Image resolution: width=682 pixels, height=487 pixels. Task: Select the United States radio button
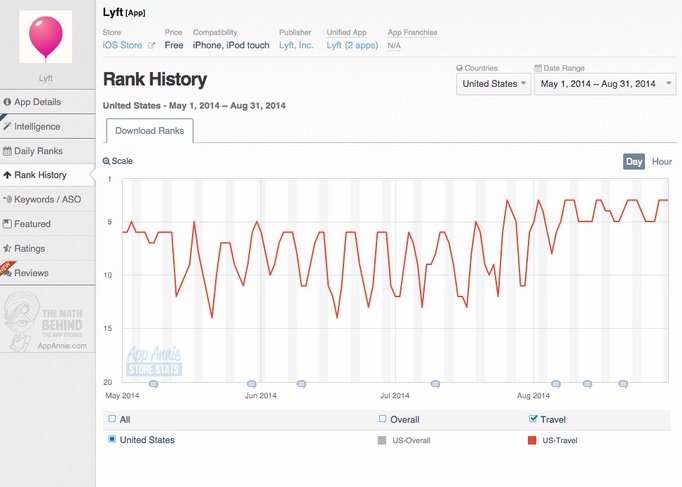click(x=112, y=439)
